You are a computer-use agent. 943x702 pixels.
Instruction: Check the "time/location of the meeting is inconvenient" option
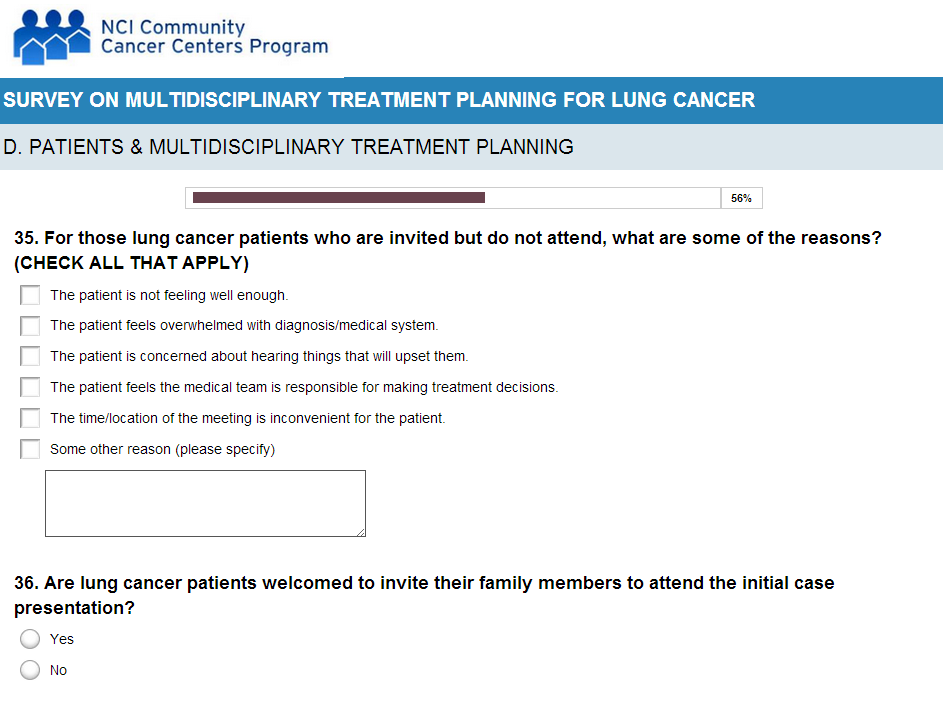[x=30, y=418]
